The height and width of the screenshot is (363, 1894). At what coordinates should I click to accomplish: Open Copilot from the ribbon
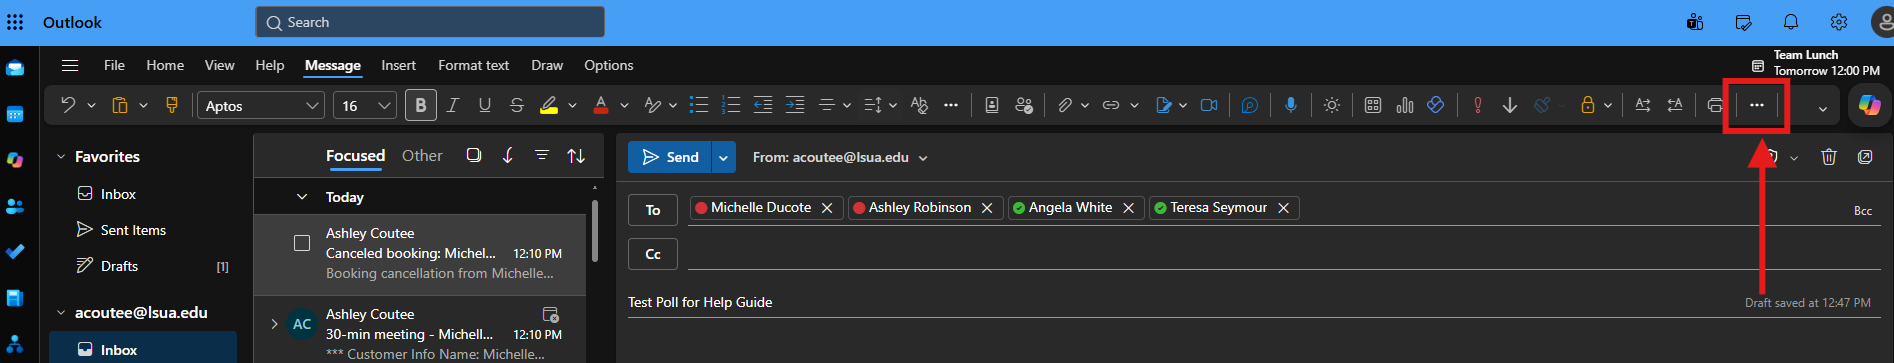[1869, 105]
